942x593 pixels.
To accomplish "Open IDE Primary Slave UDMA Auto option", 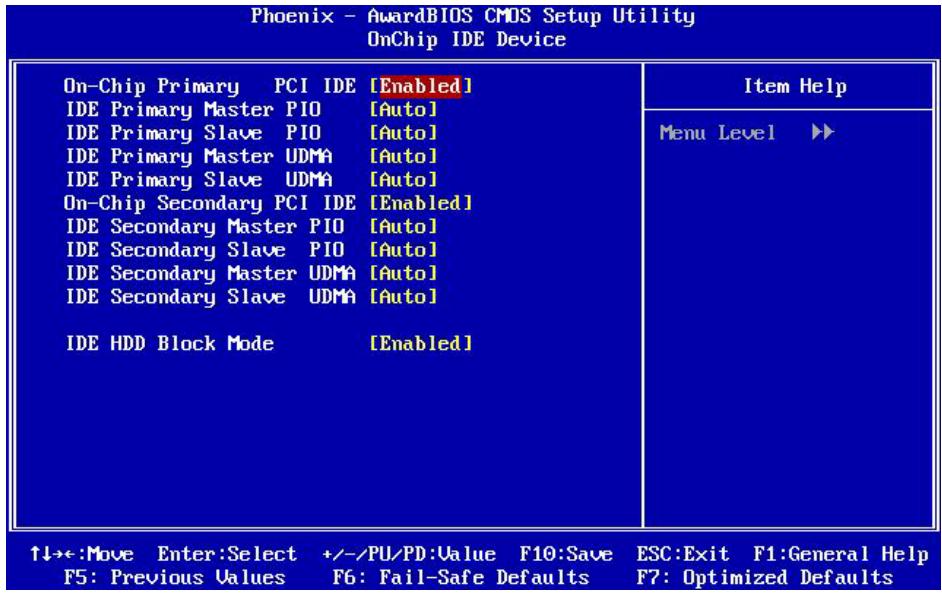I will pyautogui.click(x=403, y=180).
